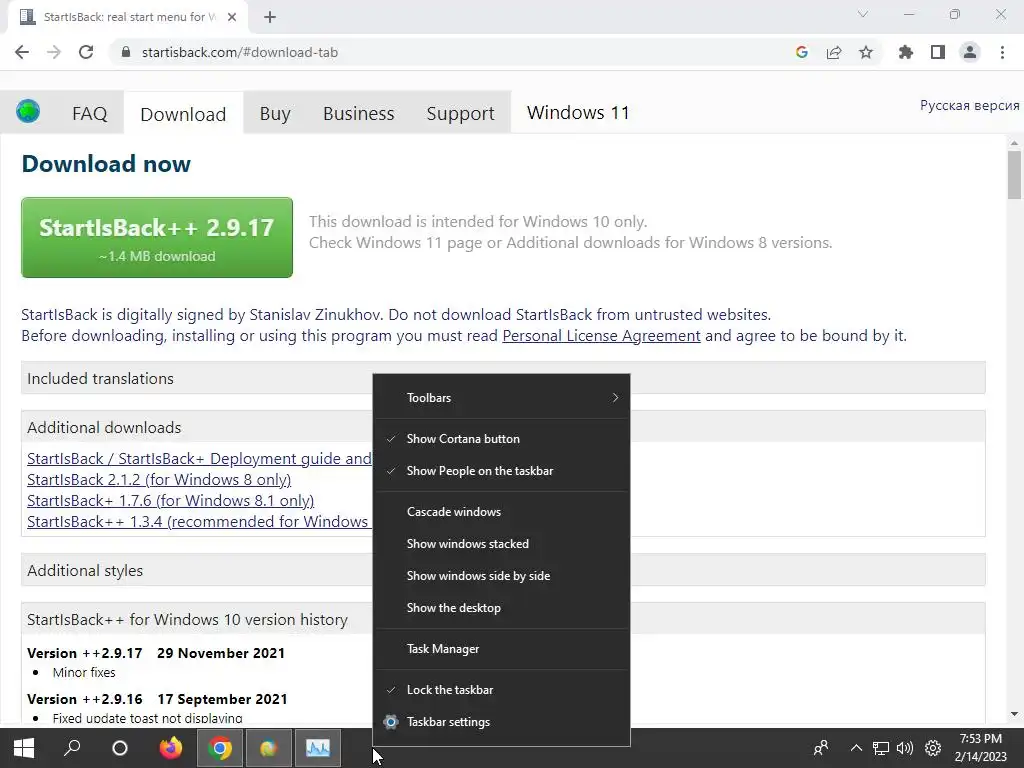Screen dimensions: 1024x768
Task: Toggle Lock the taskbar option
Action: [502, 690]
